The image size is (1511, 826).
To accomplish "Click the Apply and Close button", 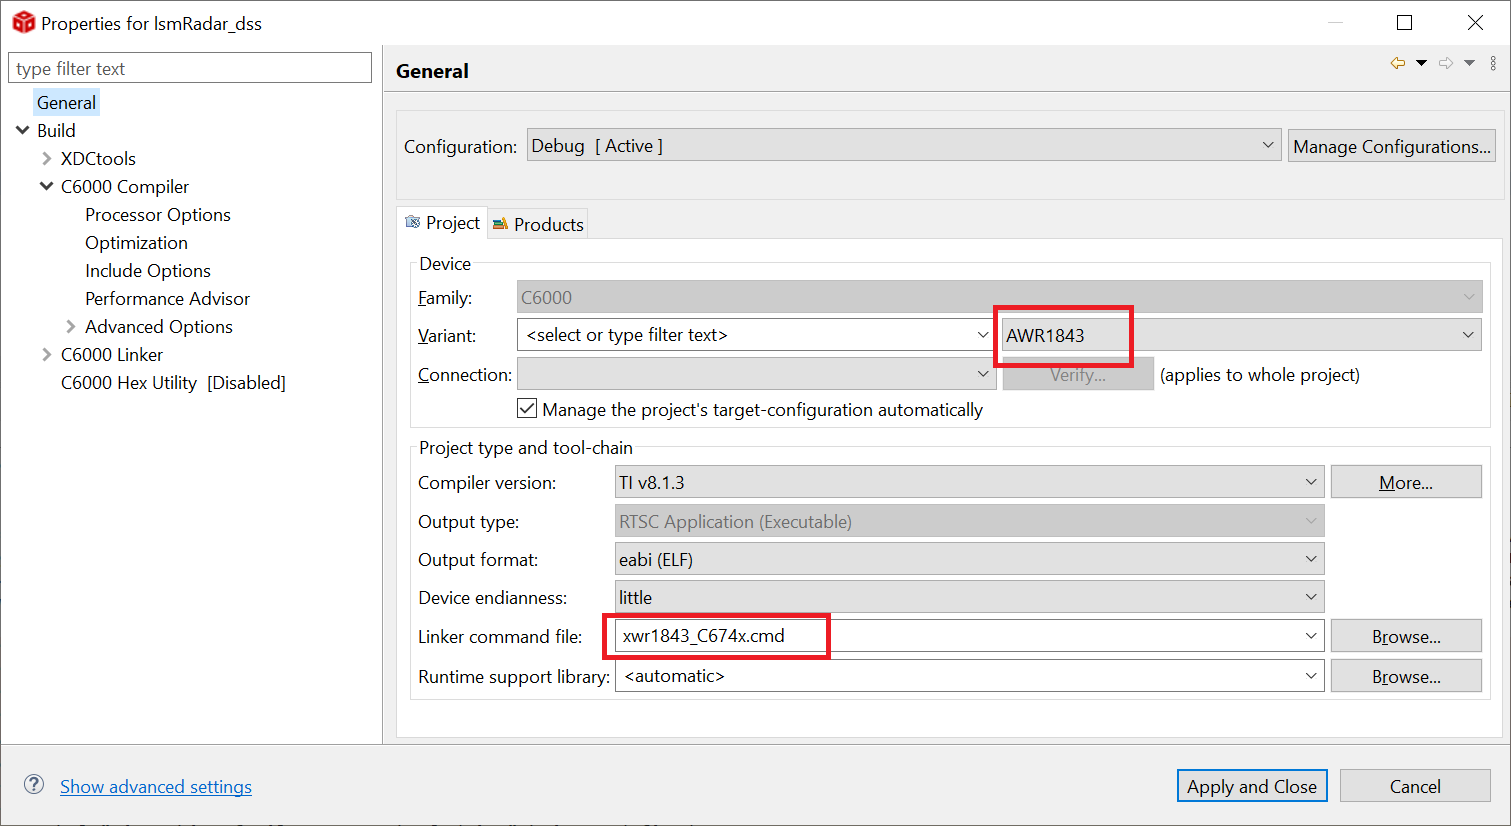I will 1251,786.
